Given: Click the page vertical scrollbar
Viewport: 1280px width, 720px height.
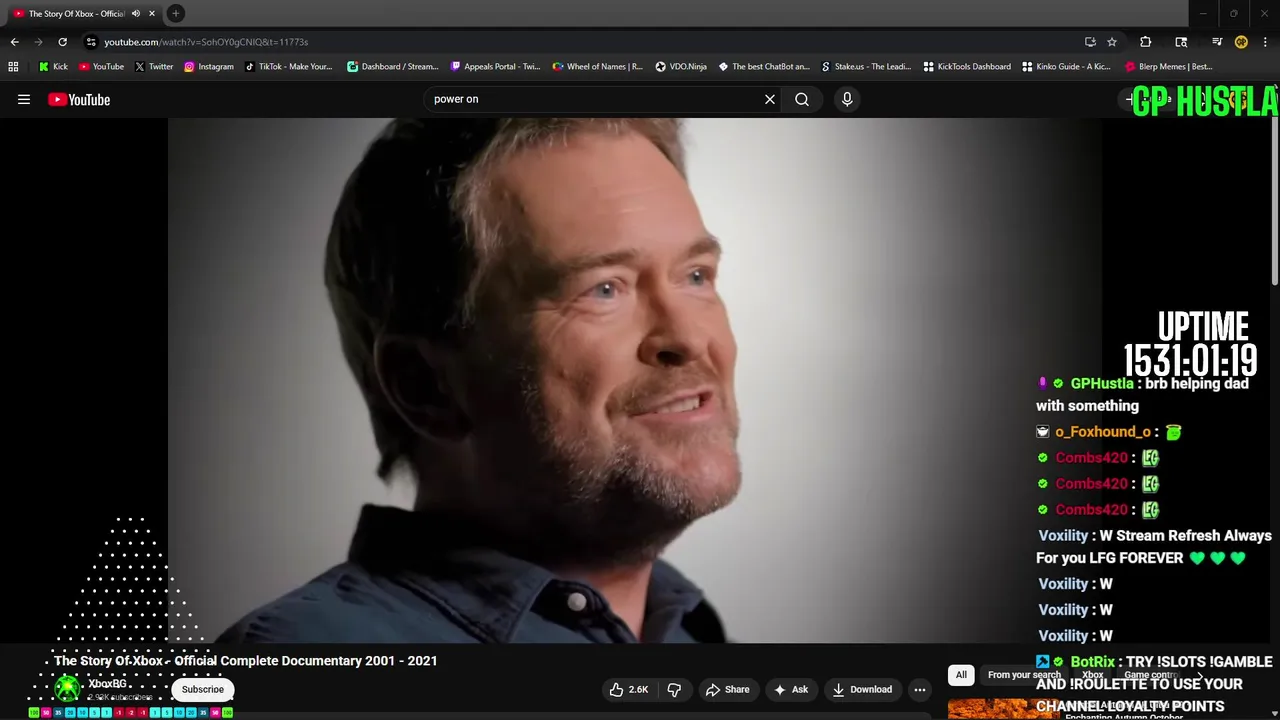Looking at the screenshot, I should (1275, 200).
